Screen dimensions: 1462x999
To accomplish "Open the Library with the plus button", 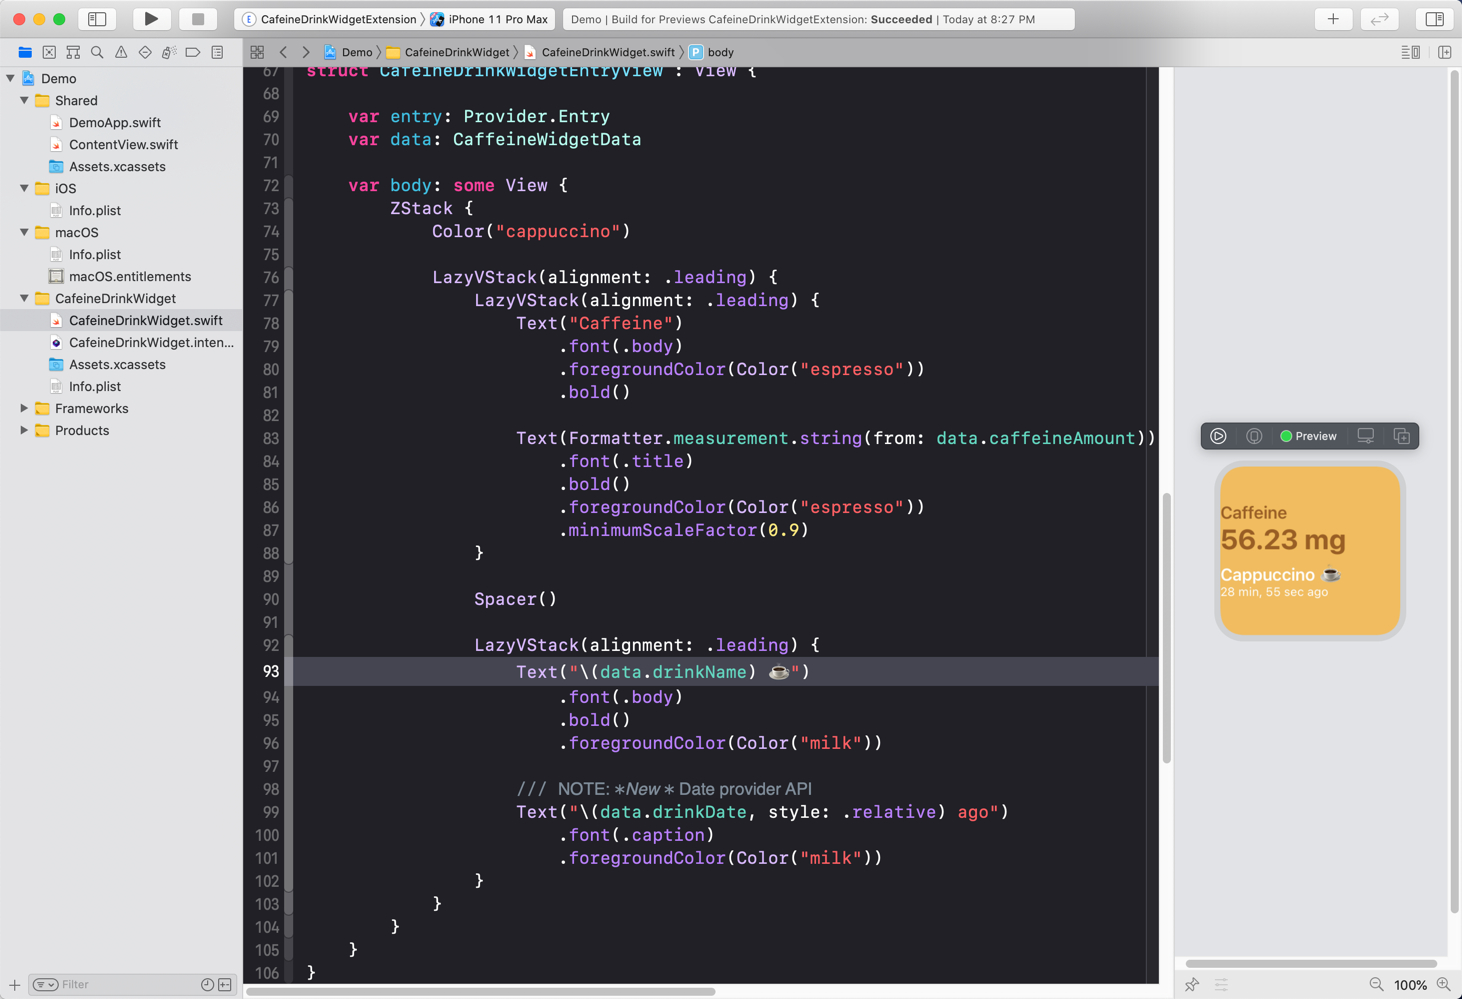I will click(x=1333, y=19).
